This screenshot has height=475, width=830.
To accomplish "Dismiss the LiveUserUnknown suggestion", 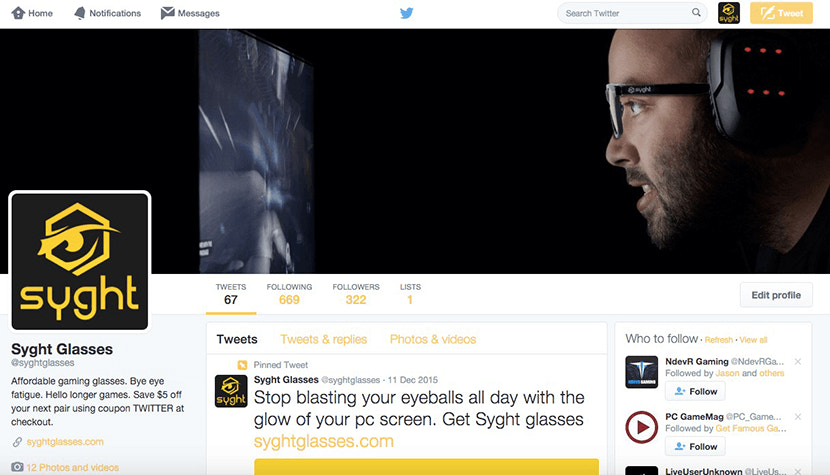I will click(798, 471).
